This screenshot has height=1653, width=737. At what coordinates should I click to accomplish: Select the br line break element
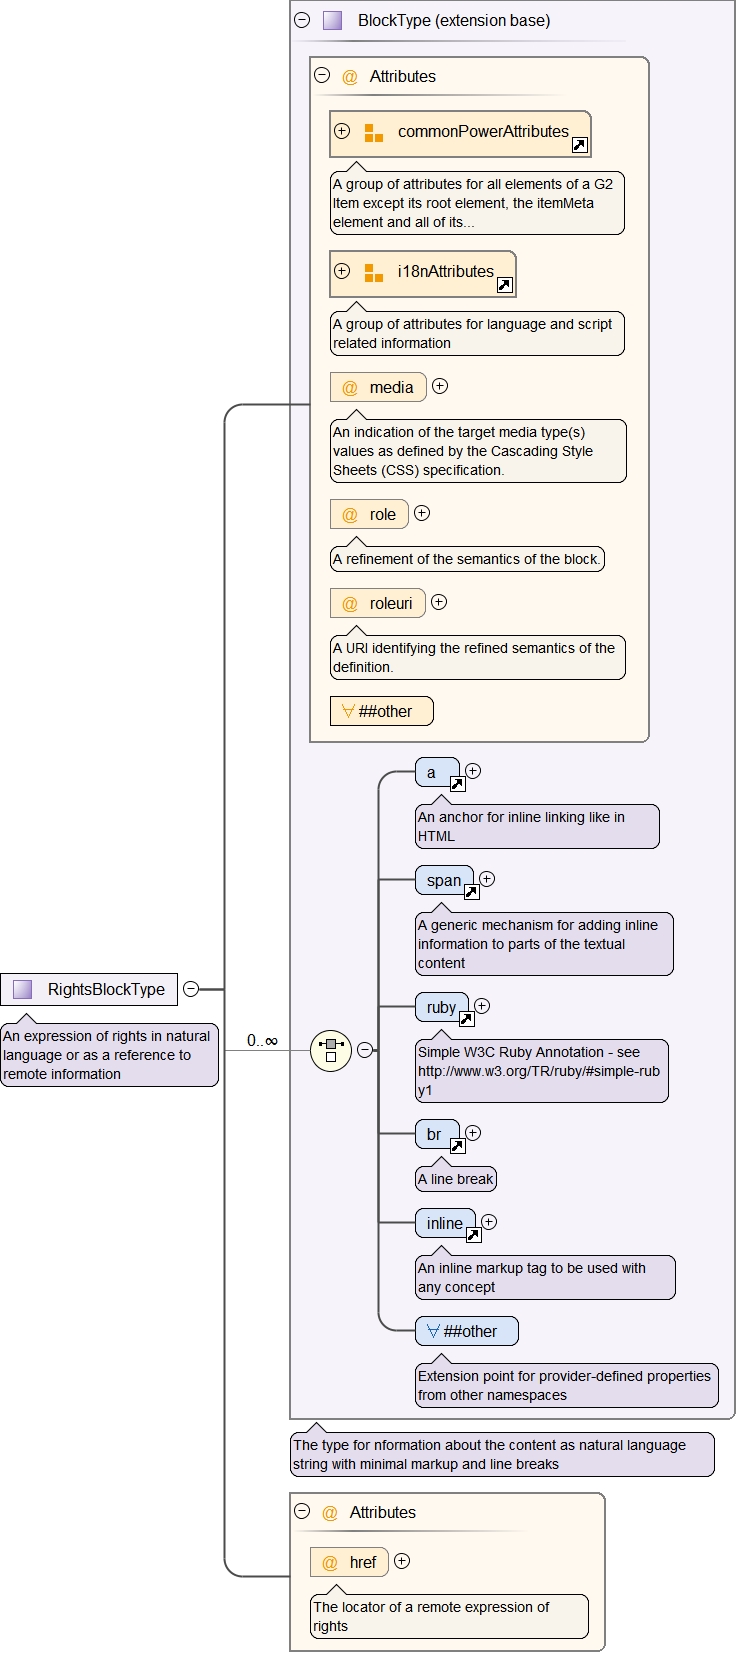click(x=435, y=1134)
